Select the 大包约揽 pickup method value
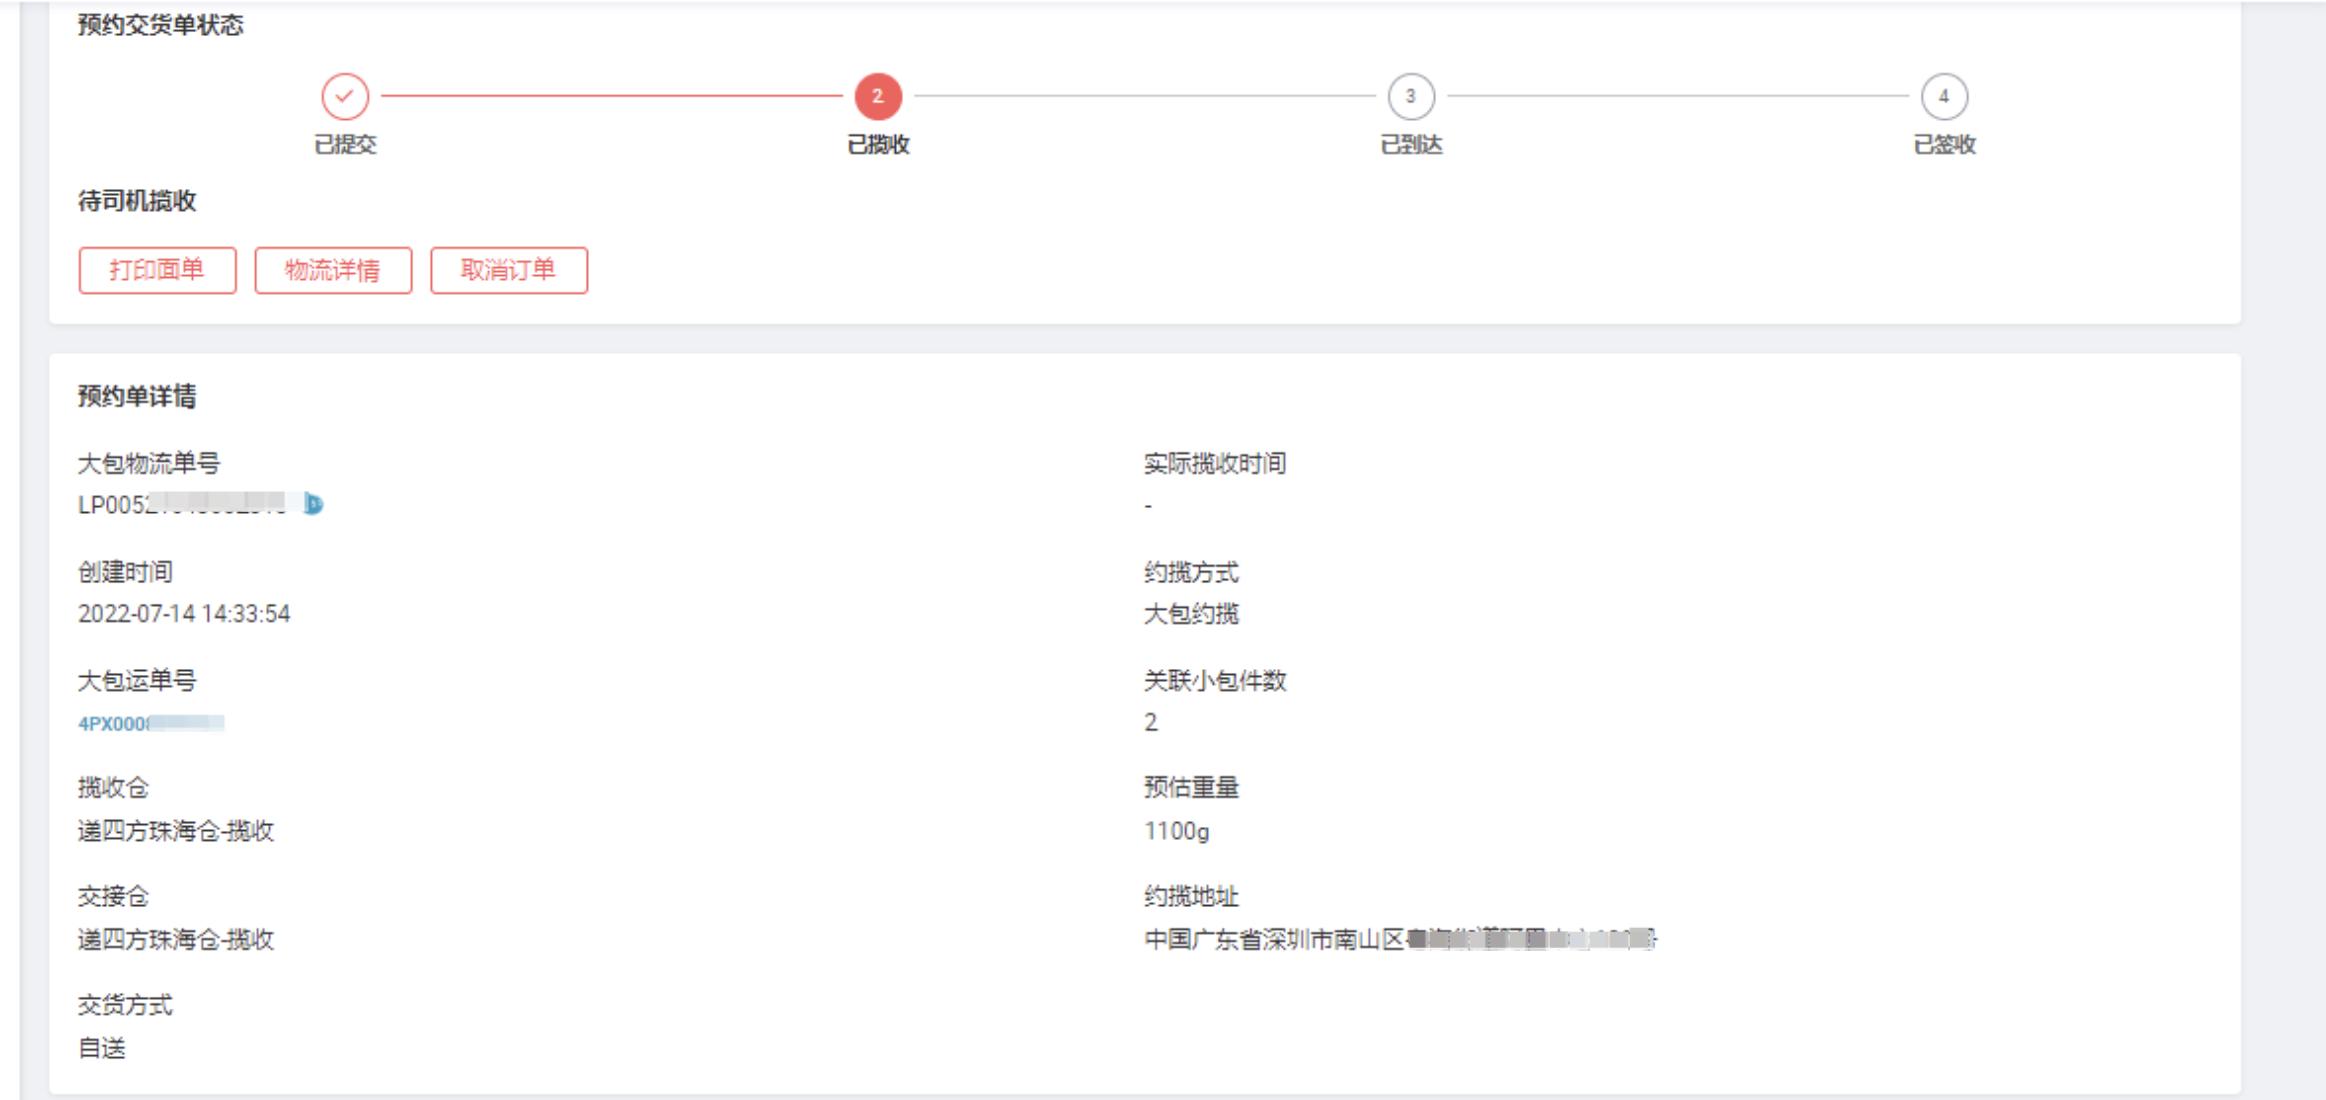Viewport: 2326px width, 1100px height. pos(1188,615)
